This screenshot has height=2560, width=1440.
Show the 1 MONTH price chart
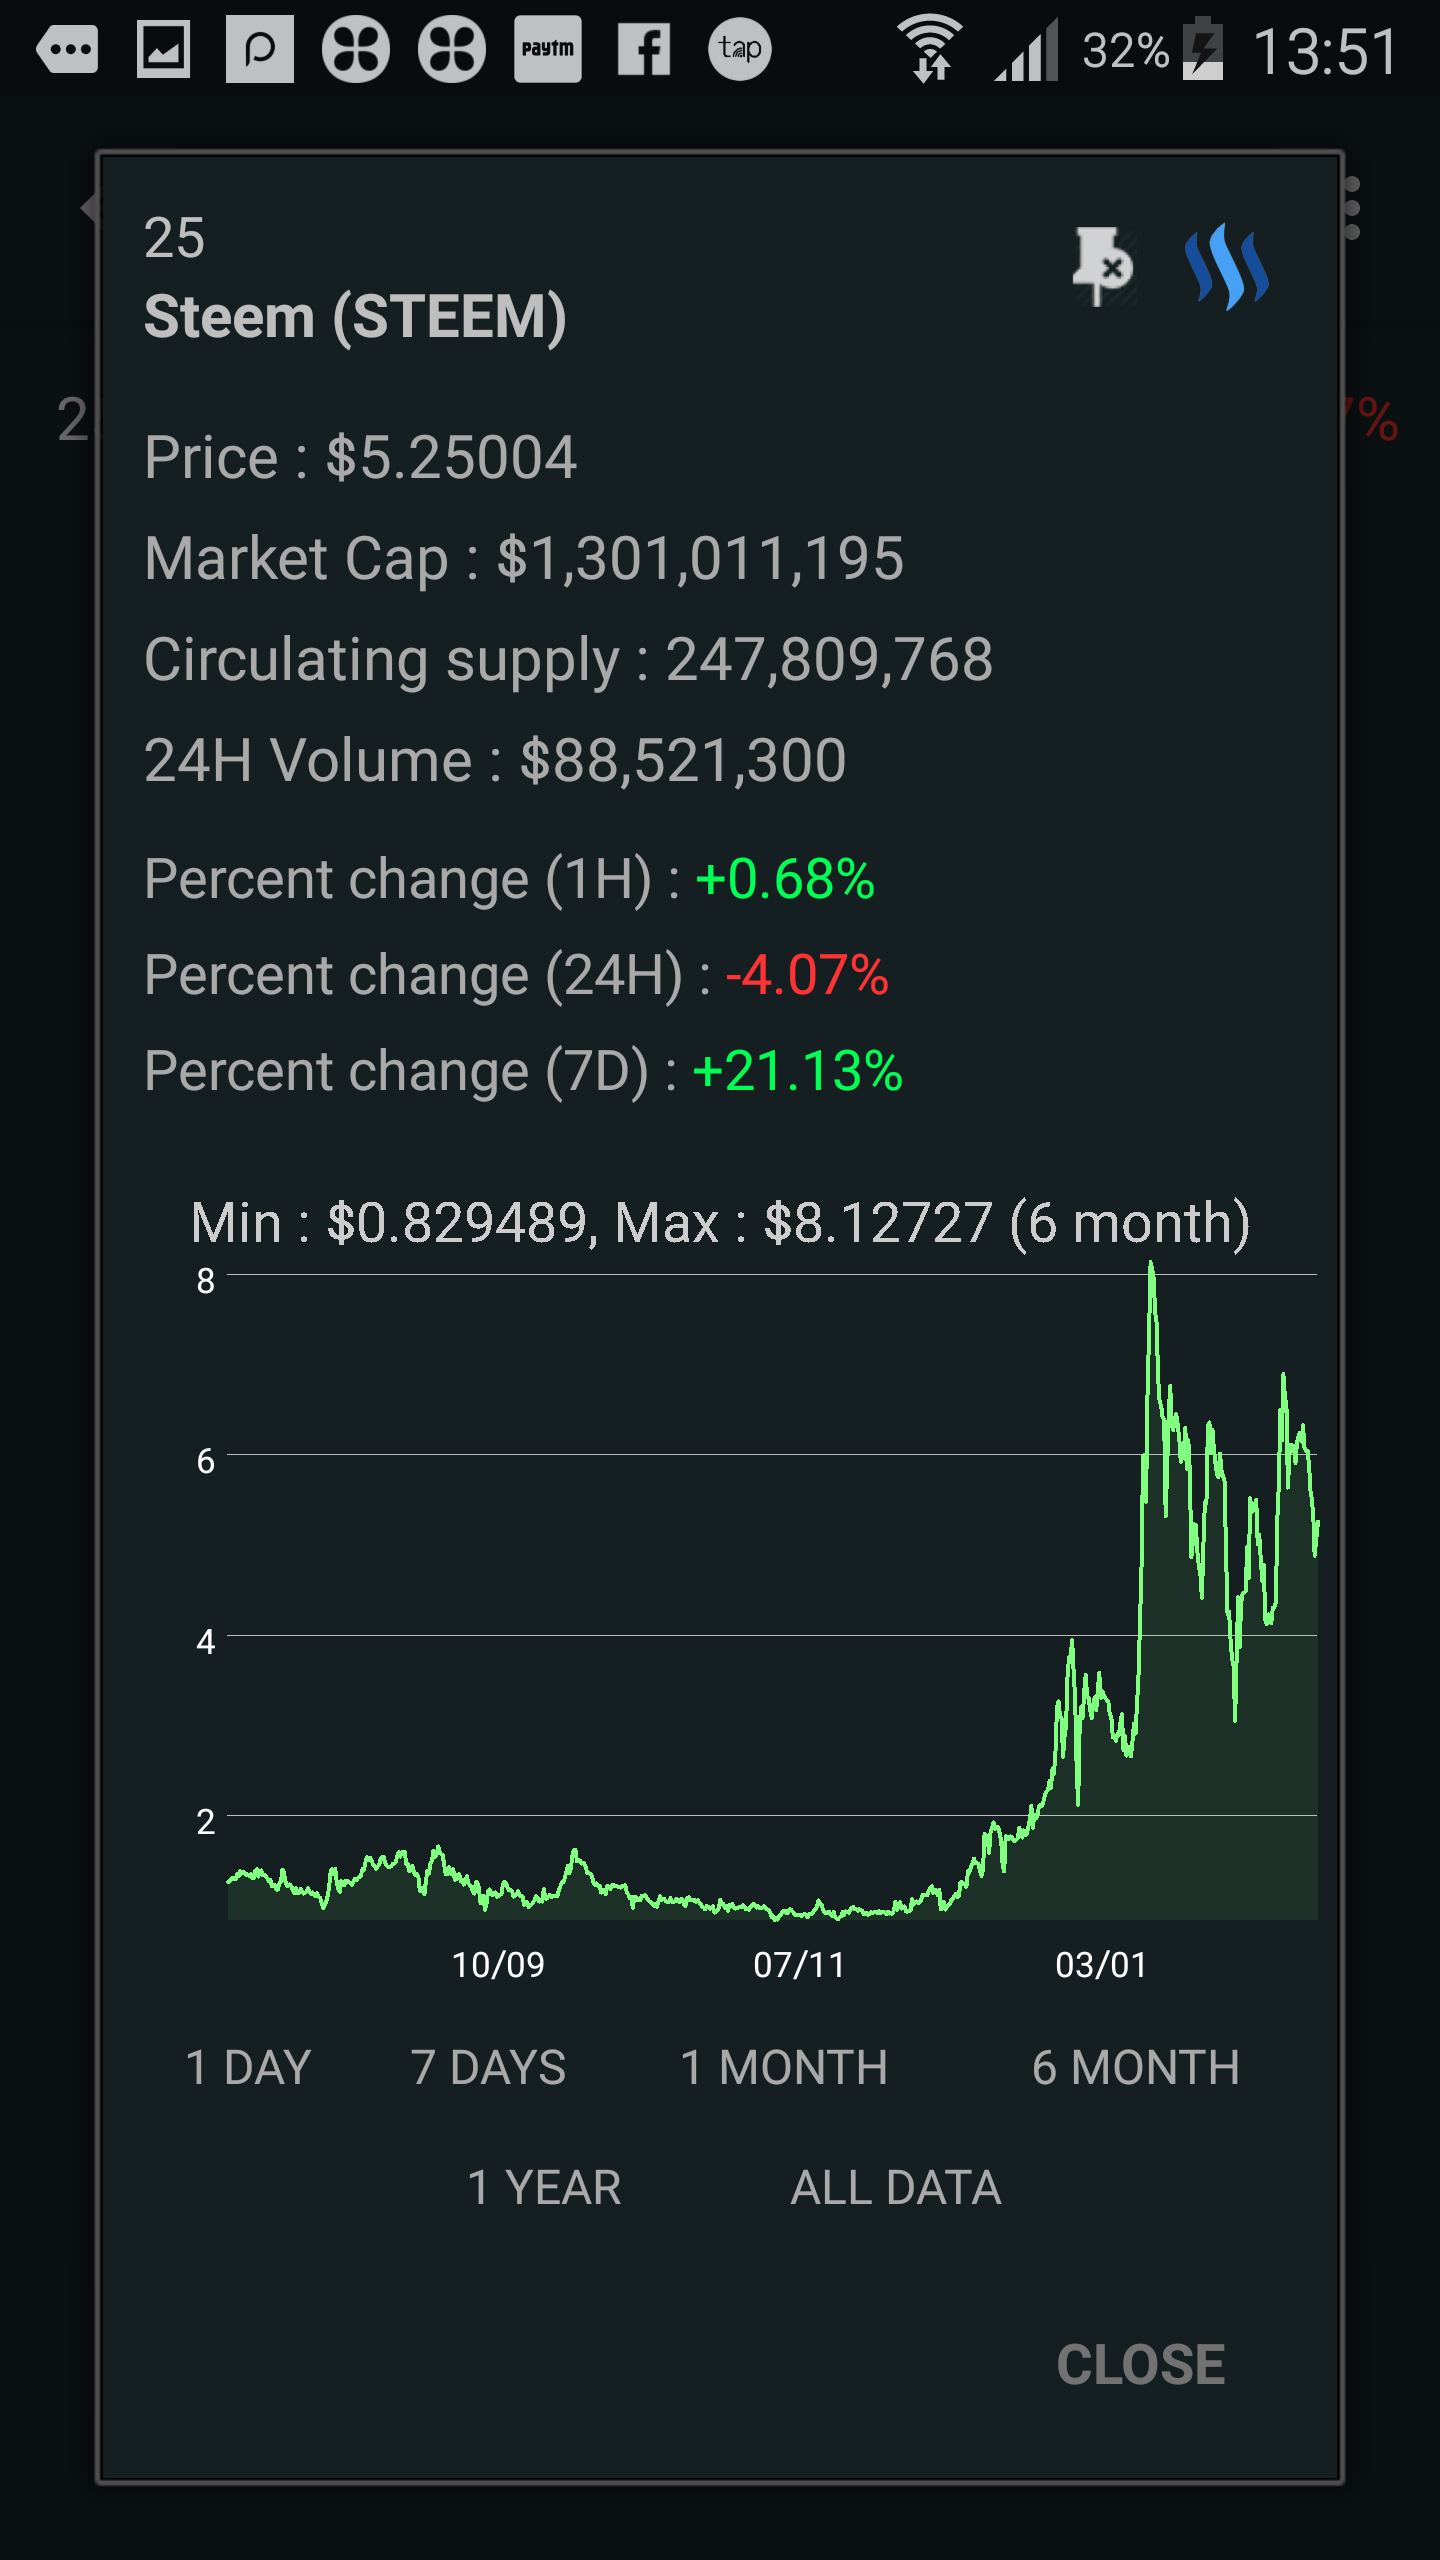(784, 2068)
